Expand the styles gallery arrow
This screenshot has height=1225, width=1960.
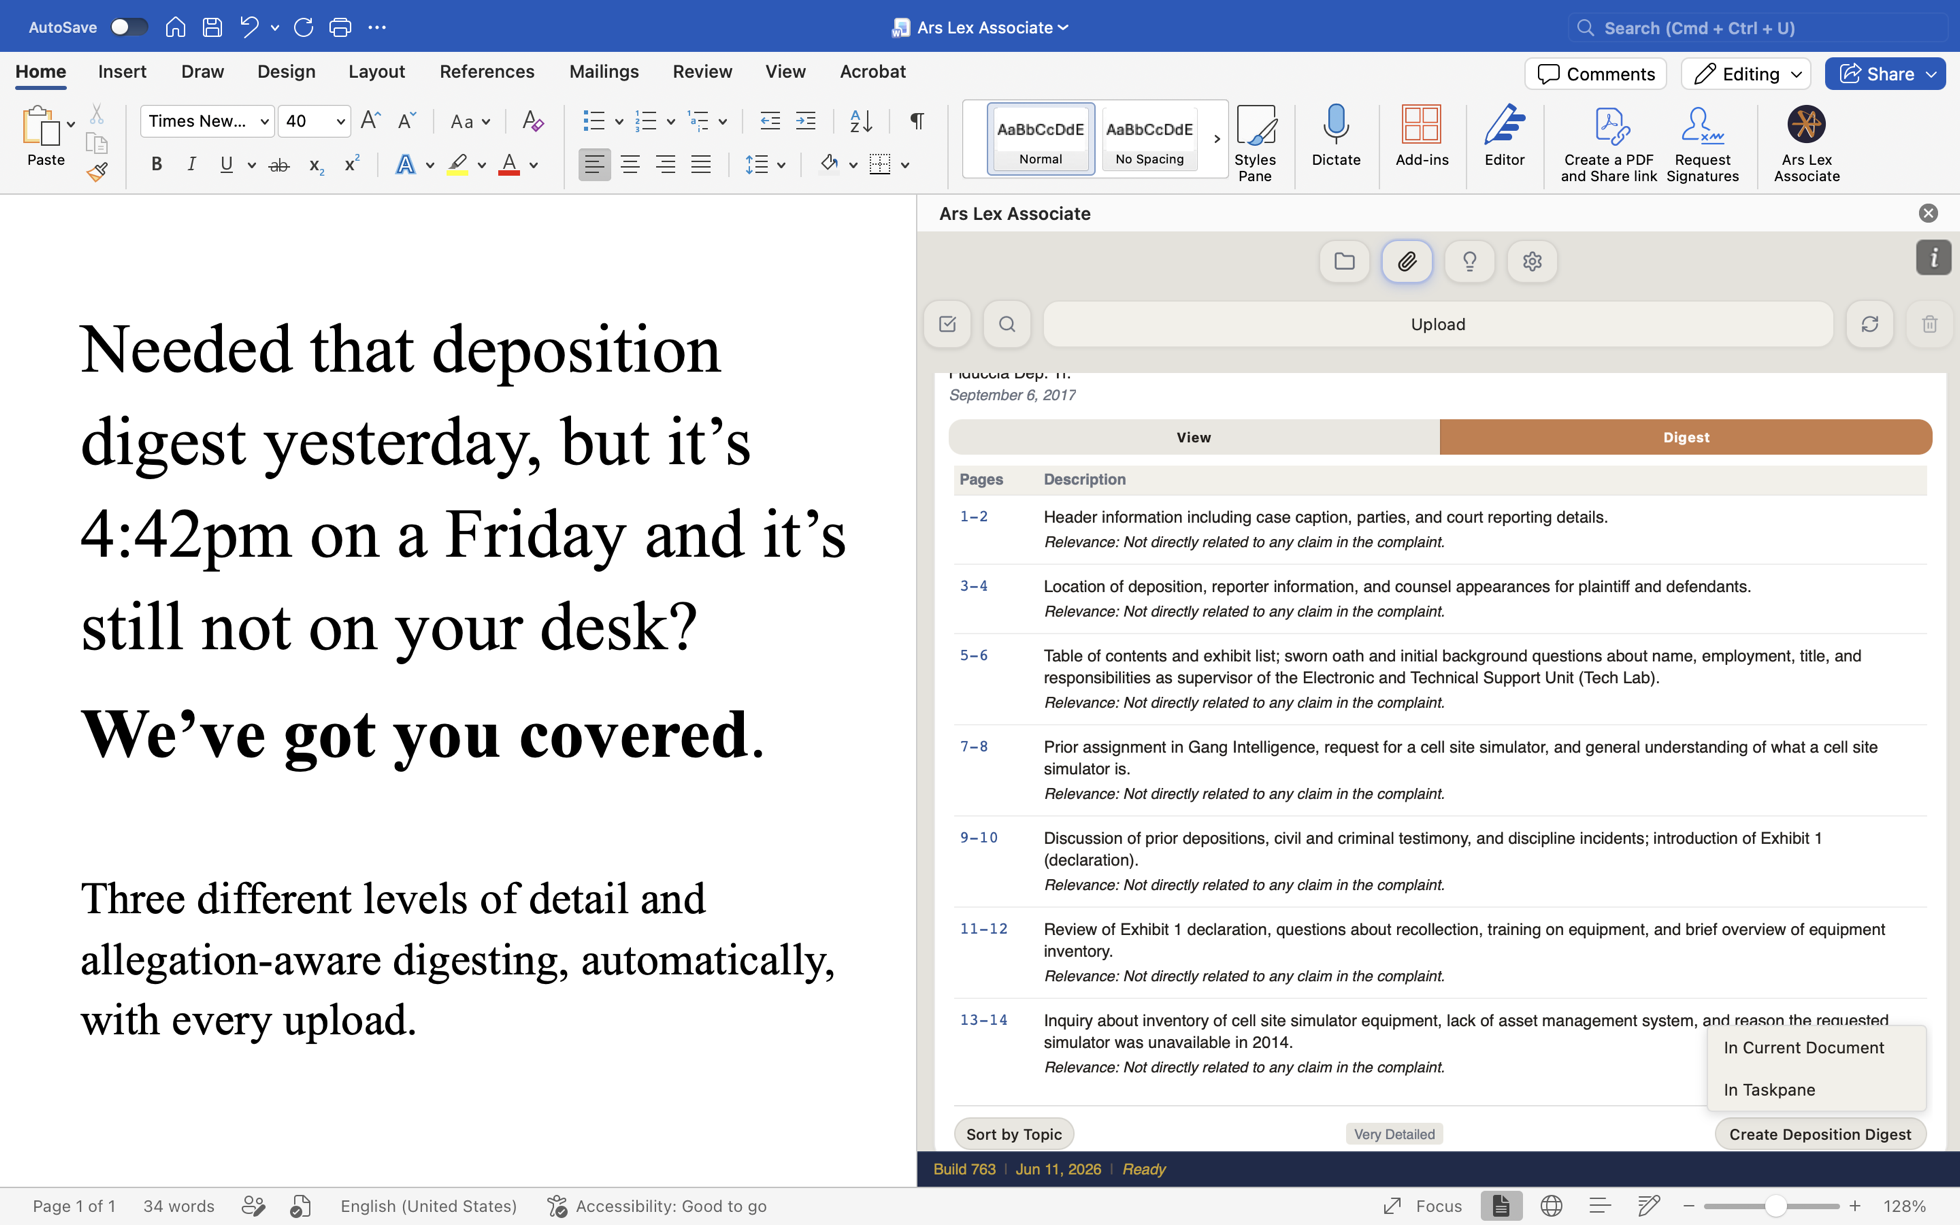[x=1216, y=139]
